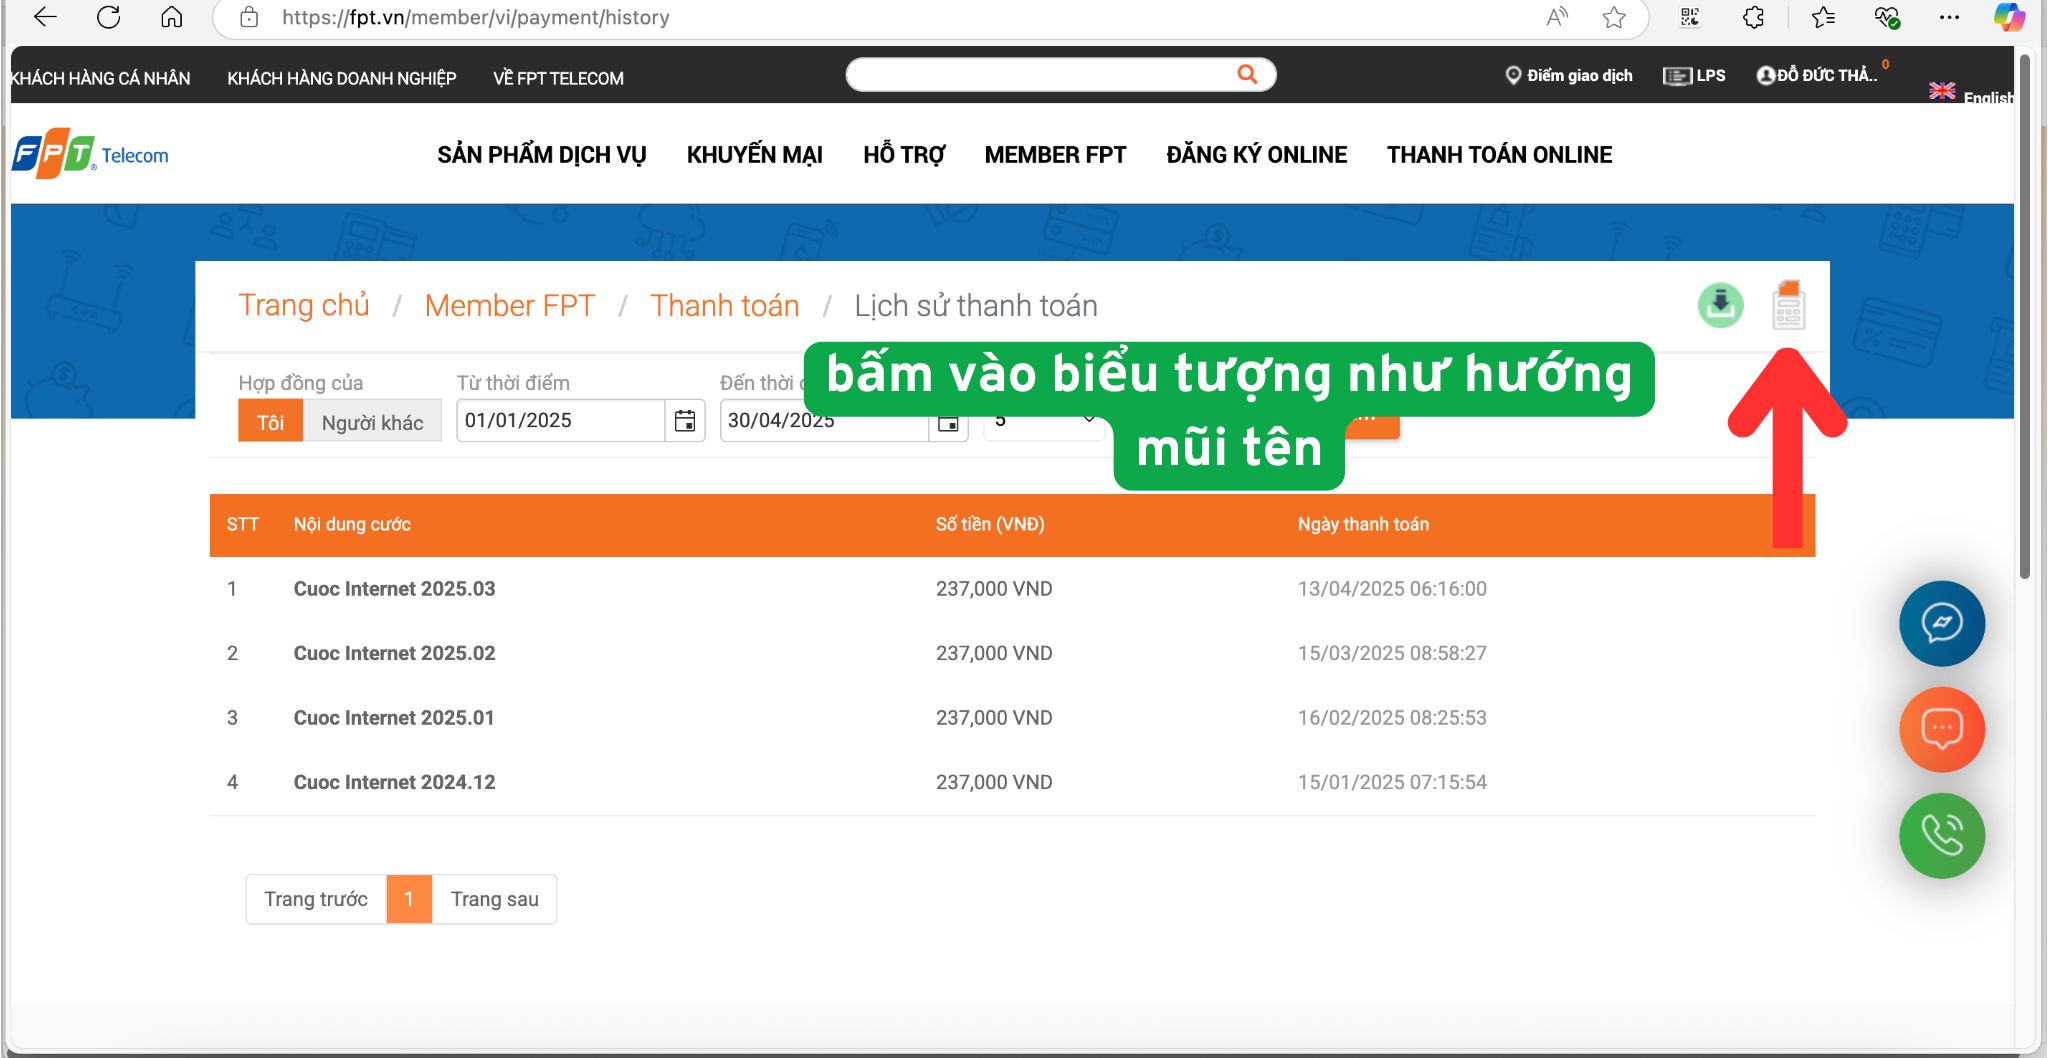Click row 'Cuoc Internet 2025.02'
Viewport: 2048px width, 1058px height.
(x=1012, y=653)
